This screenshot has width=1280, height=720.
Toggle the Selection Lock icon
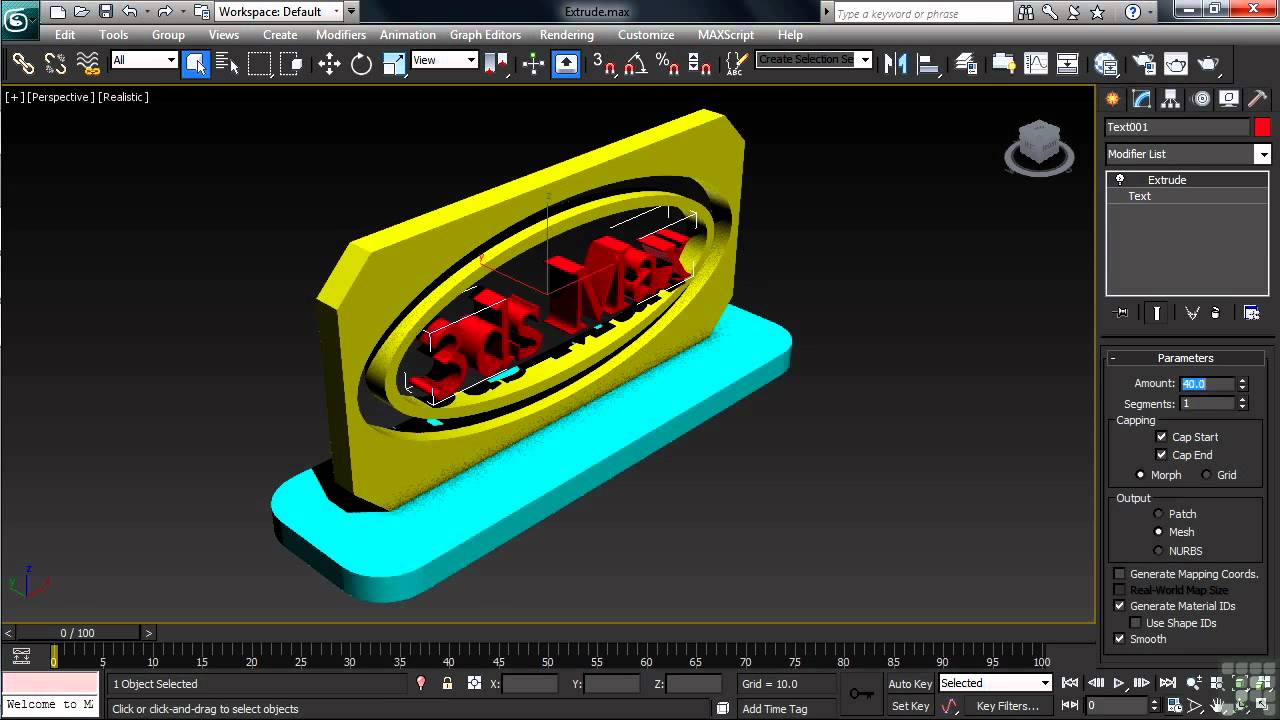447,683
